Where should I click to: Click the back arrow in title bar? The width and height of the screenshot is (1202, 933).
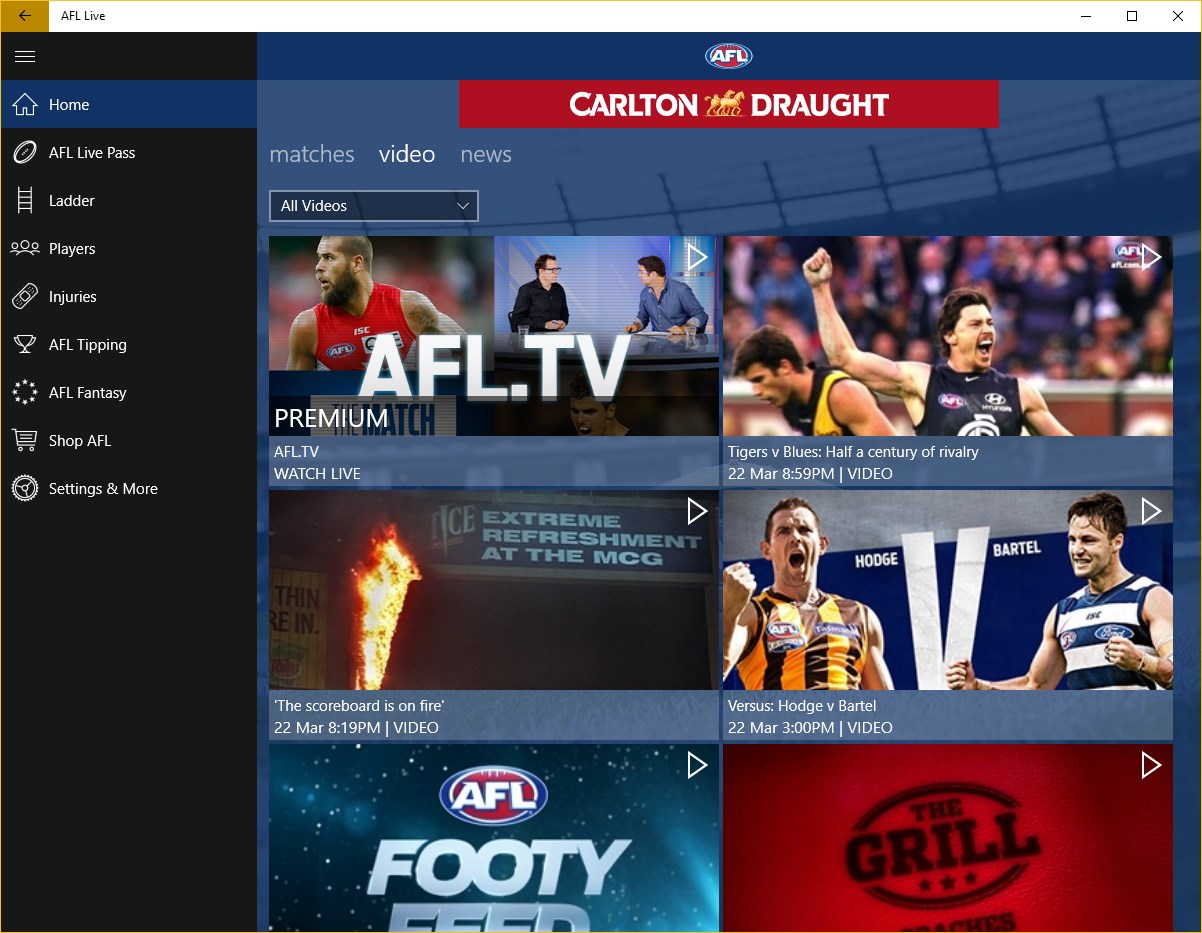24,16
